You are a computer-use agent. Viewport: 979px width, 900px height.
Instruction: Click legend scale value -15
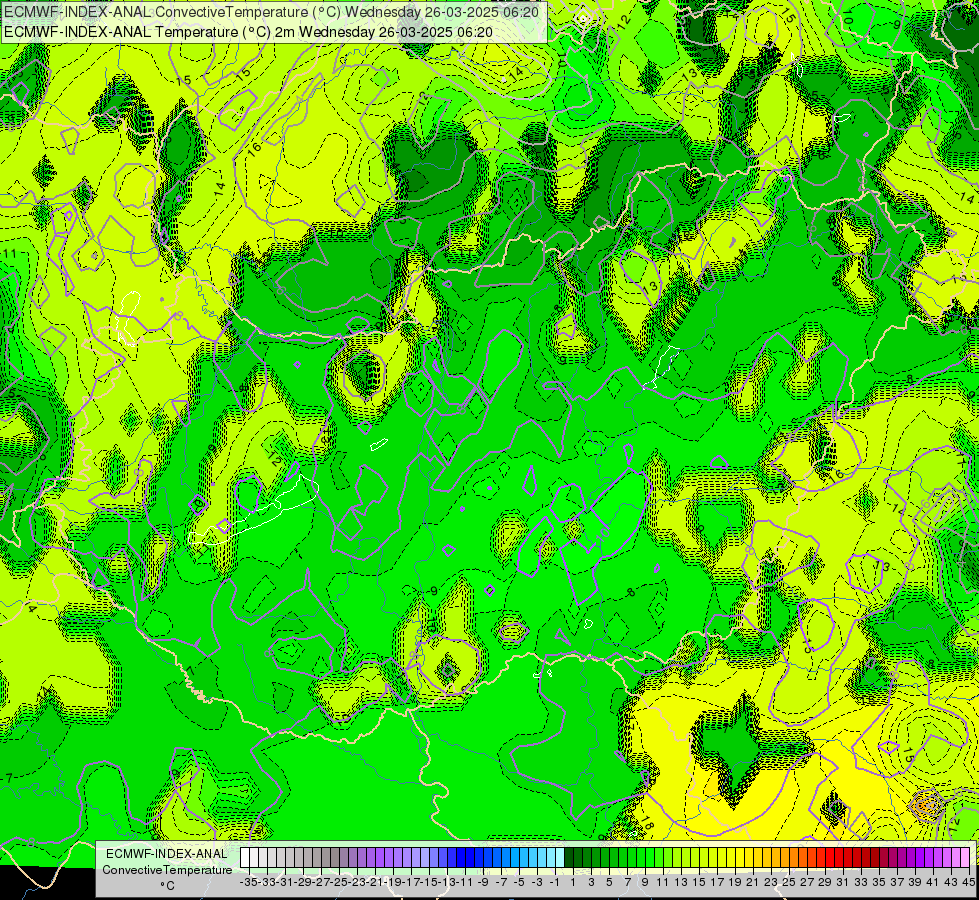(429, 882)
